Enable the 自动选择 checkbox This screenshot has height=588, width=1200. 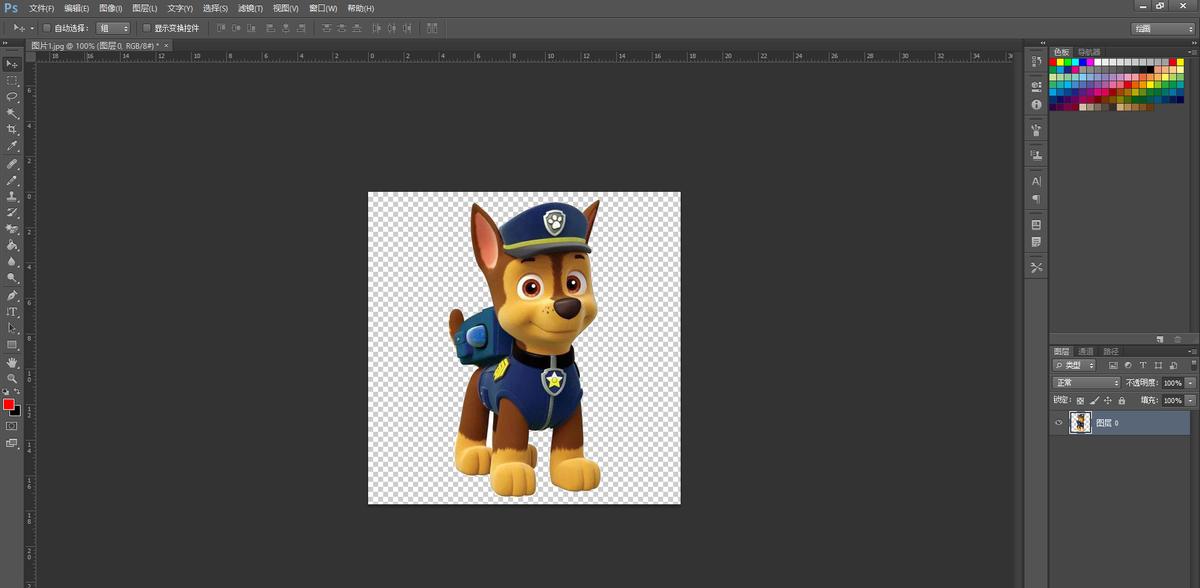46,28
